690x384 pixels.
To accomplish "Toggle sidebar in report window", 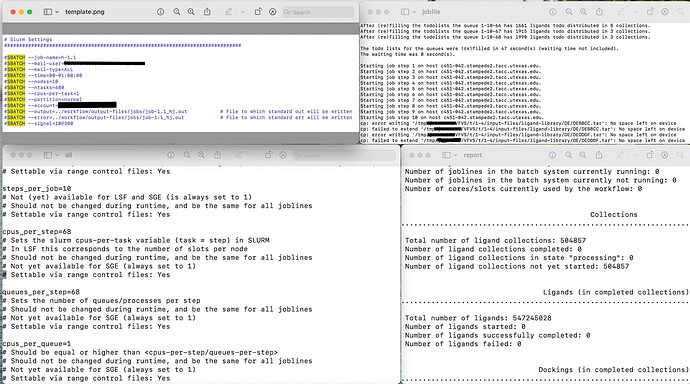I will click(446, 155).
